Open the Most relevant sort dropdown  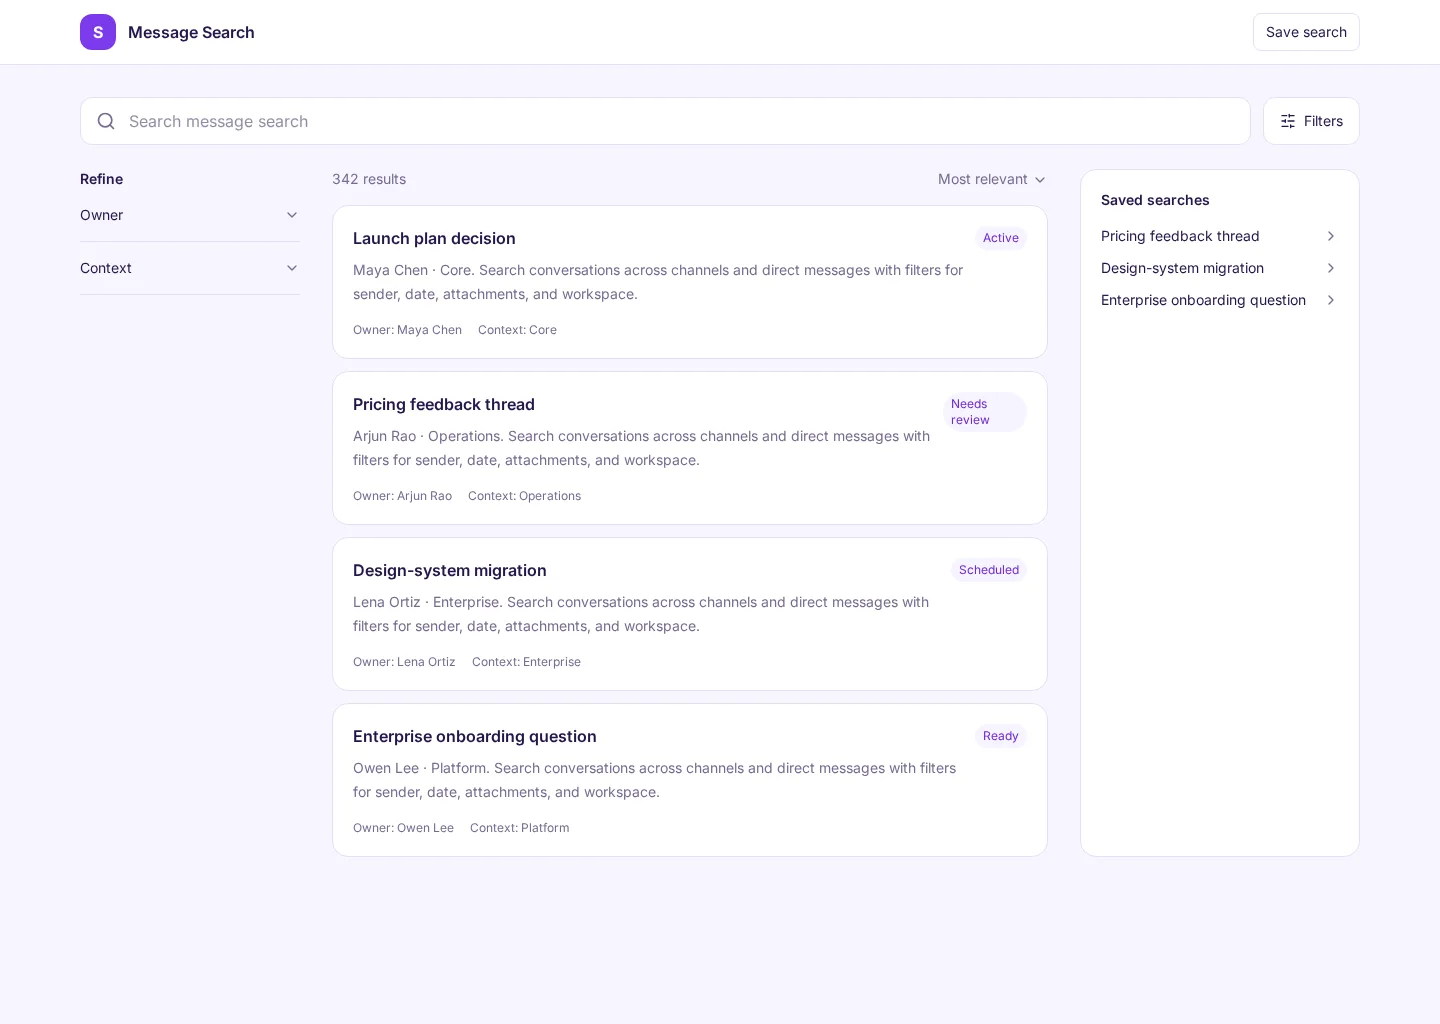[992, 179]
